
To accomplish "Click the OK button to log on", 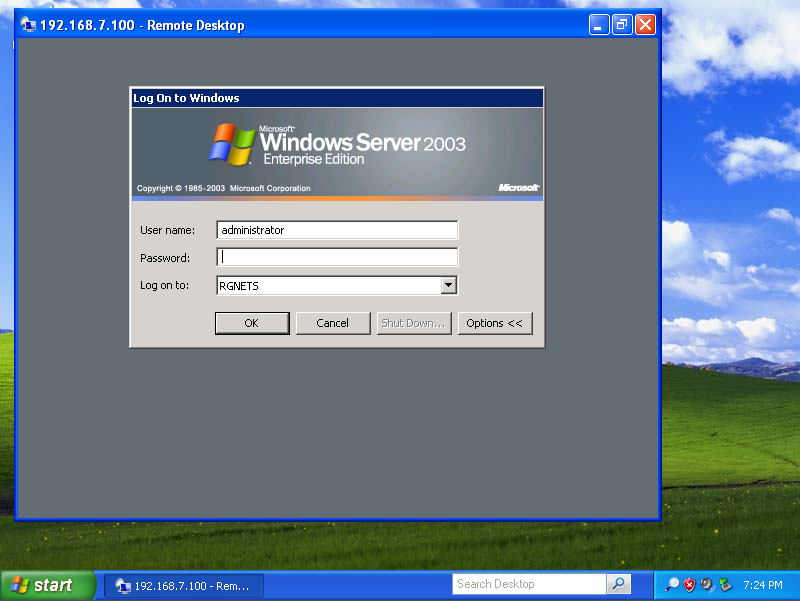I will tap(252, 323).
